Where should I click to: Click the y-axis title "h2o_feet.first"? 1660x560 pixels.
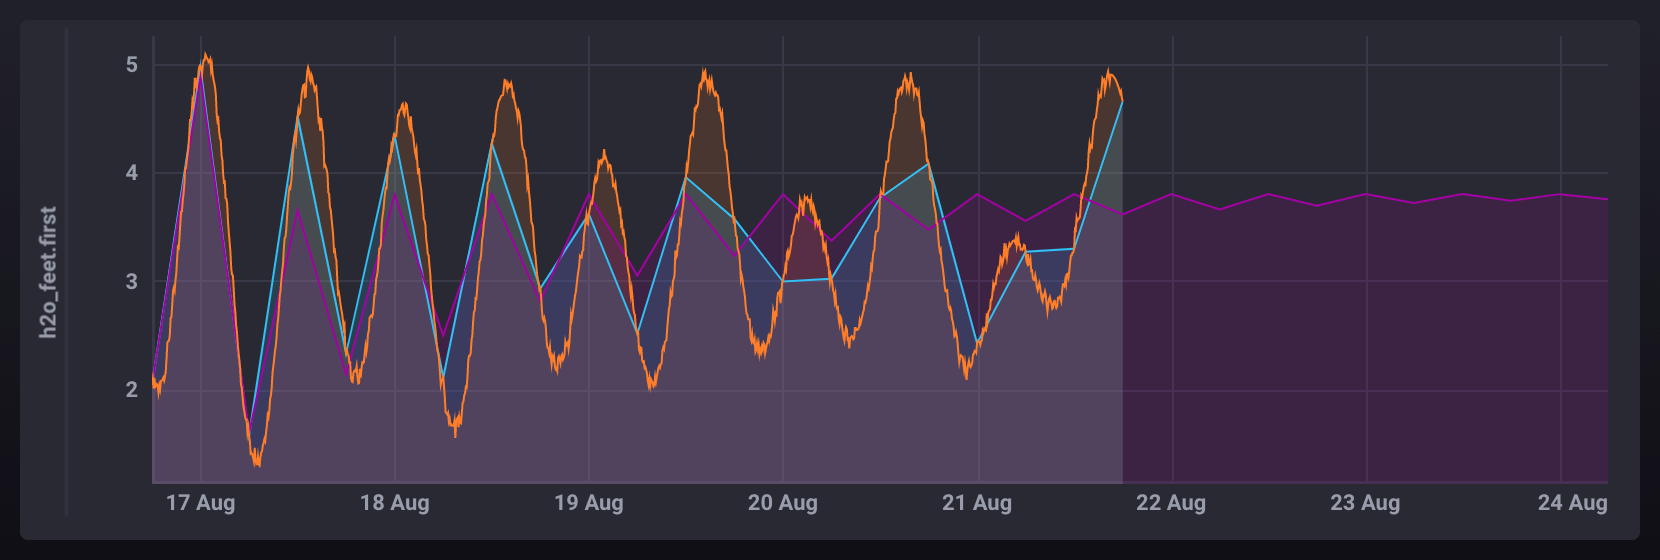tap(48, 272)
